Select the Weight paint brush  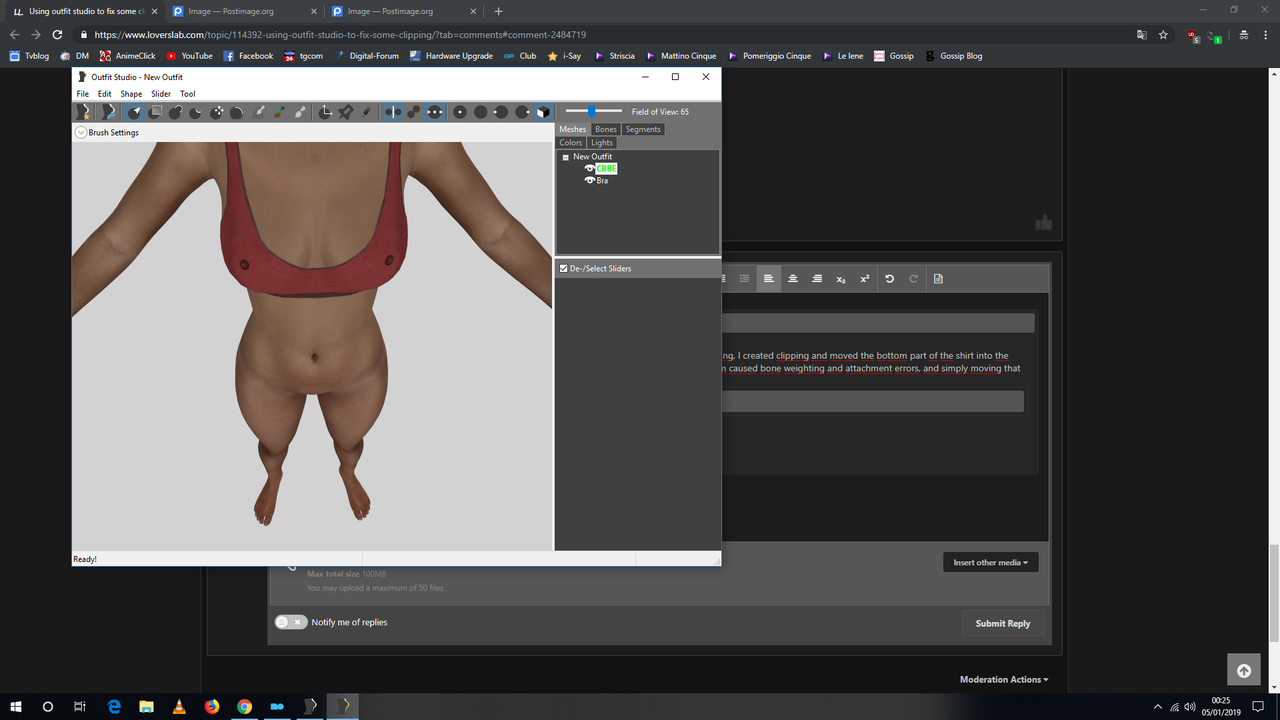pos(260,112)
